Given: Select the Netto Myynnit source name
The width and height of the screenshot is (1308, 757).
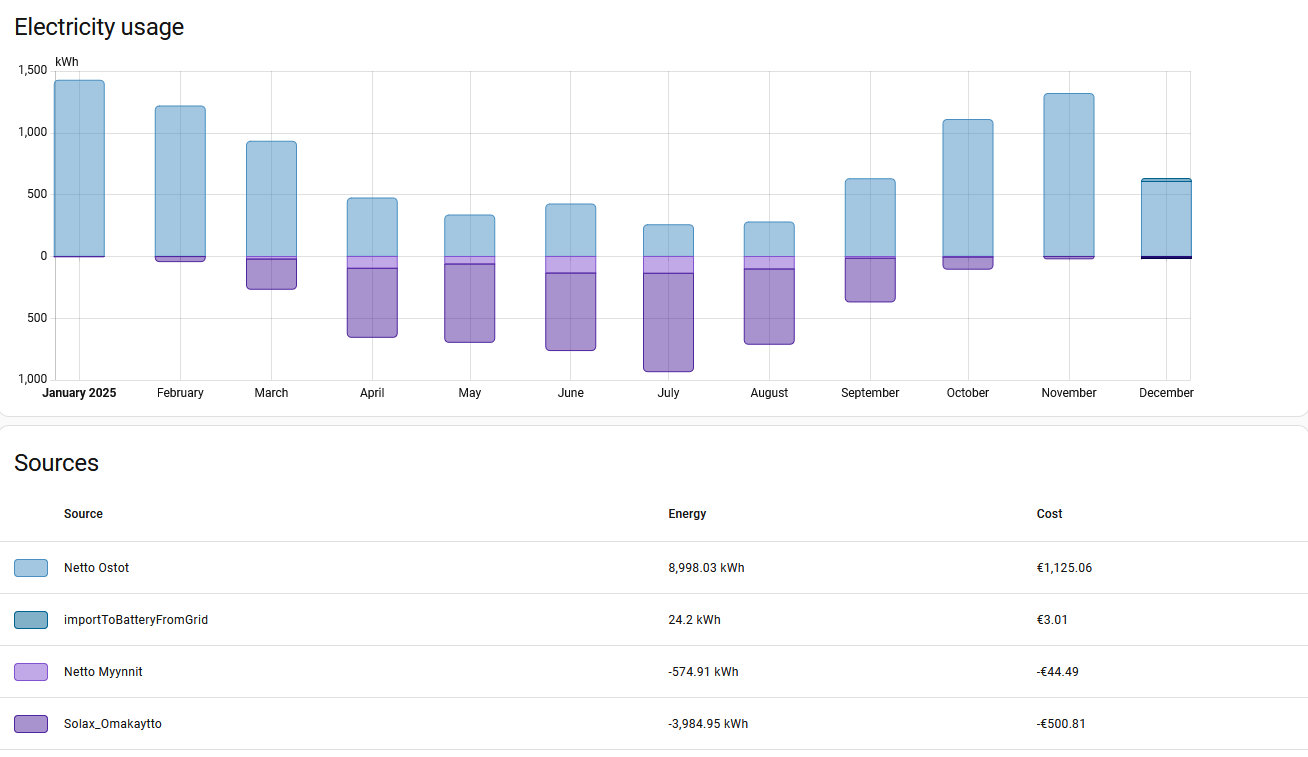Looking at the screenshot, I should 103,672.
